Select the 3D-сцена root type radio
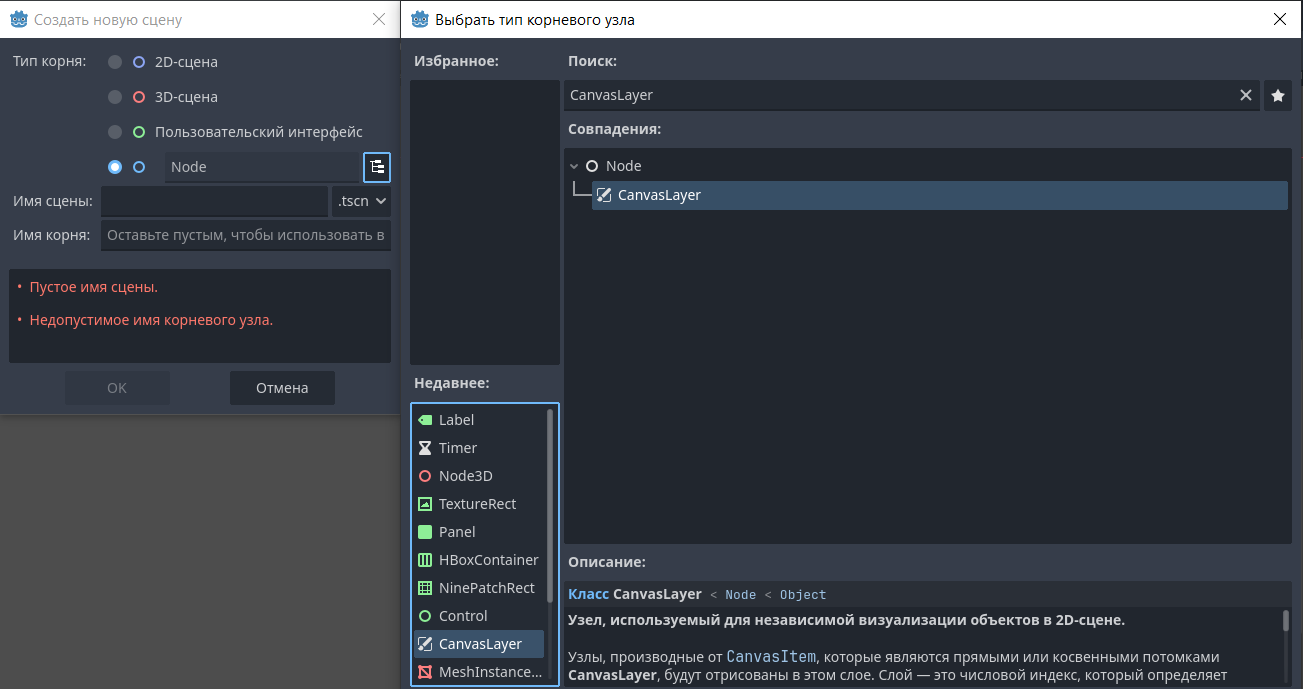1303x689 pixels. coord(115,97)
